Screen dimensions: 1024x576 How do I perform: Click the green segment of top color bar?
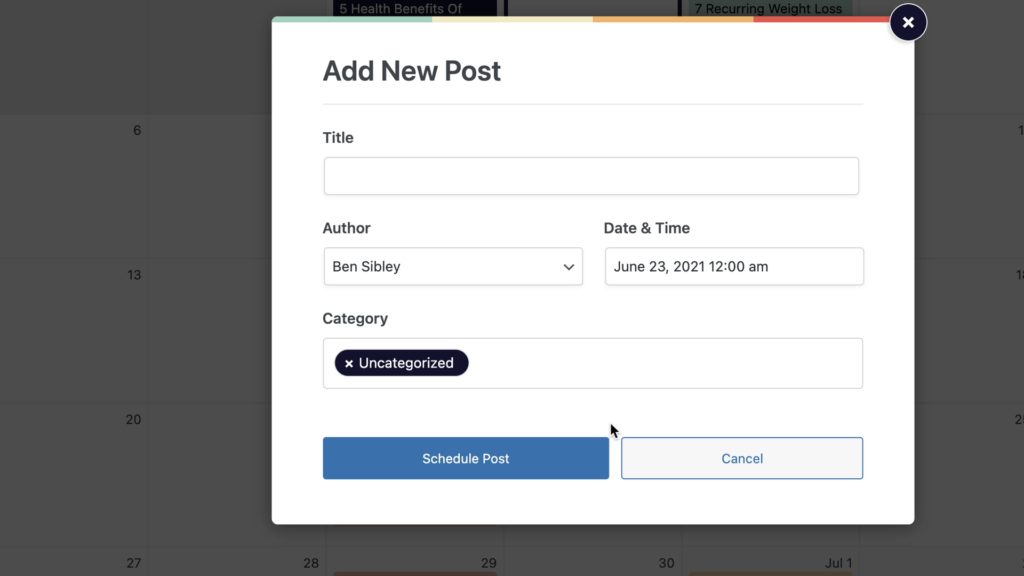352,20
